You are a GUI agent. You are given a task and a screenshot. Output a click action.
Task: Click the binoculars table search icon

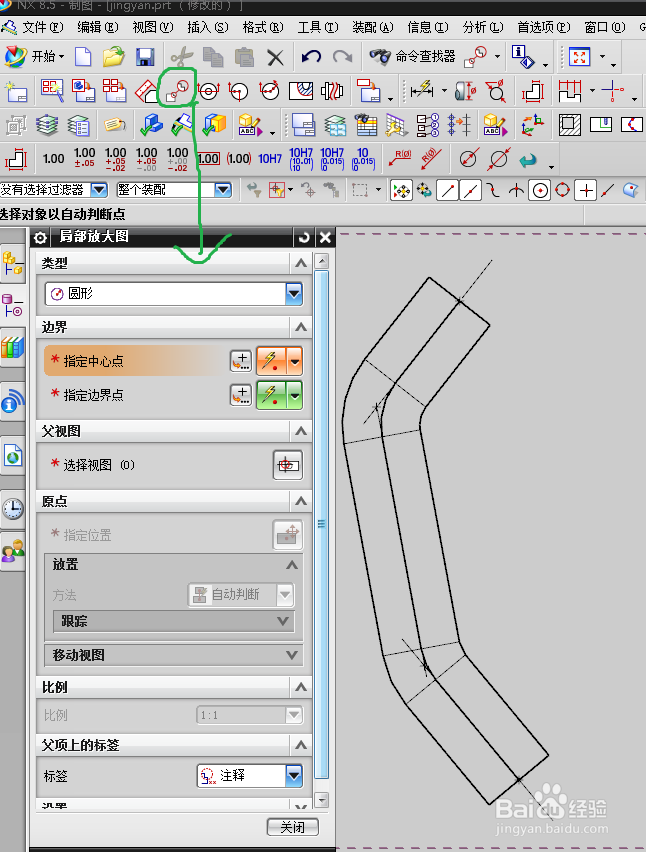pos(366,125)
